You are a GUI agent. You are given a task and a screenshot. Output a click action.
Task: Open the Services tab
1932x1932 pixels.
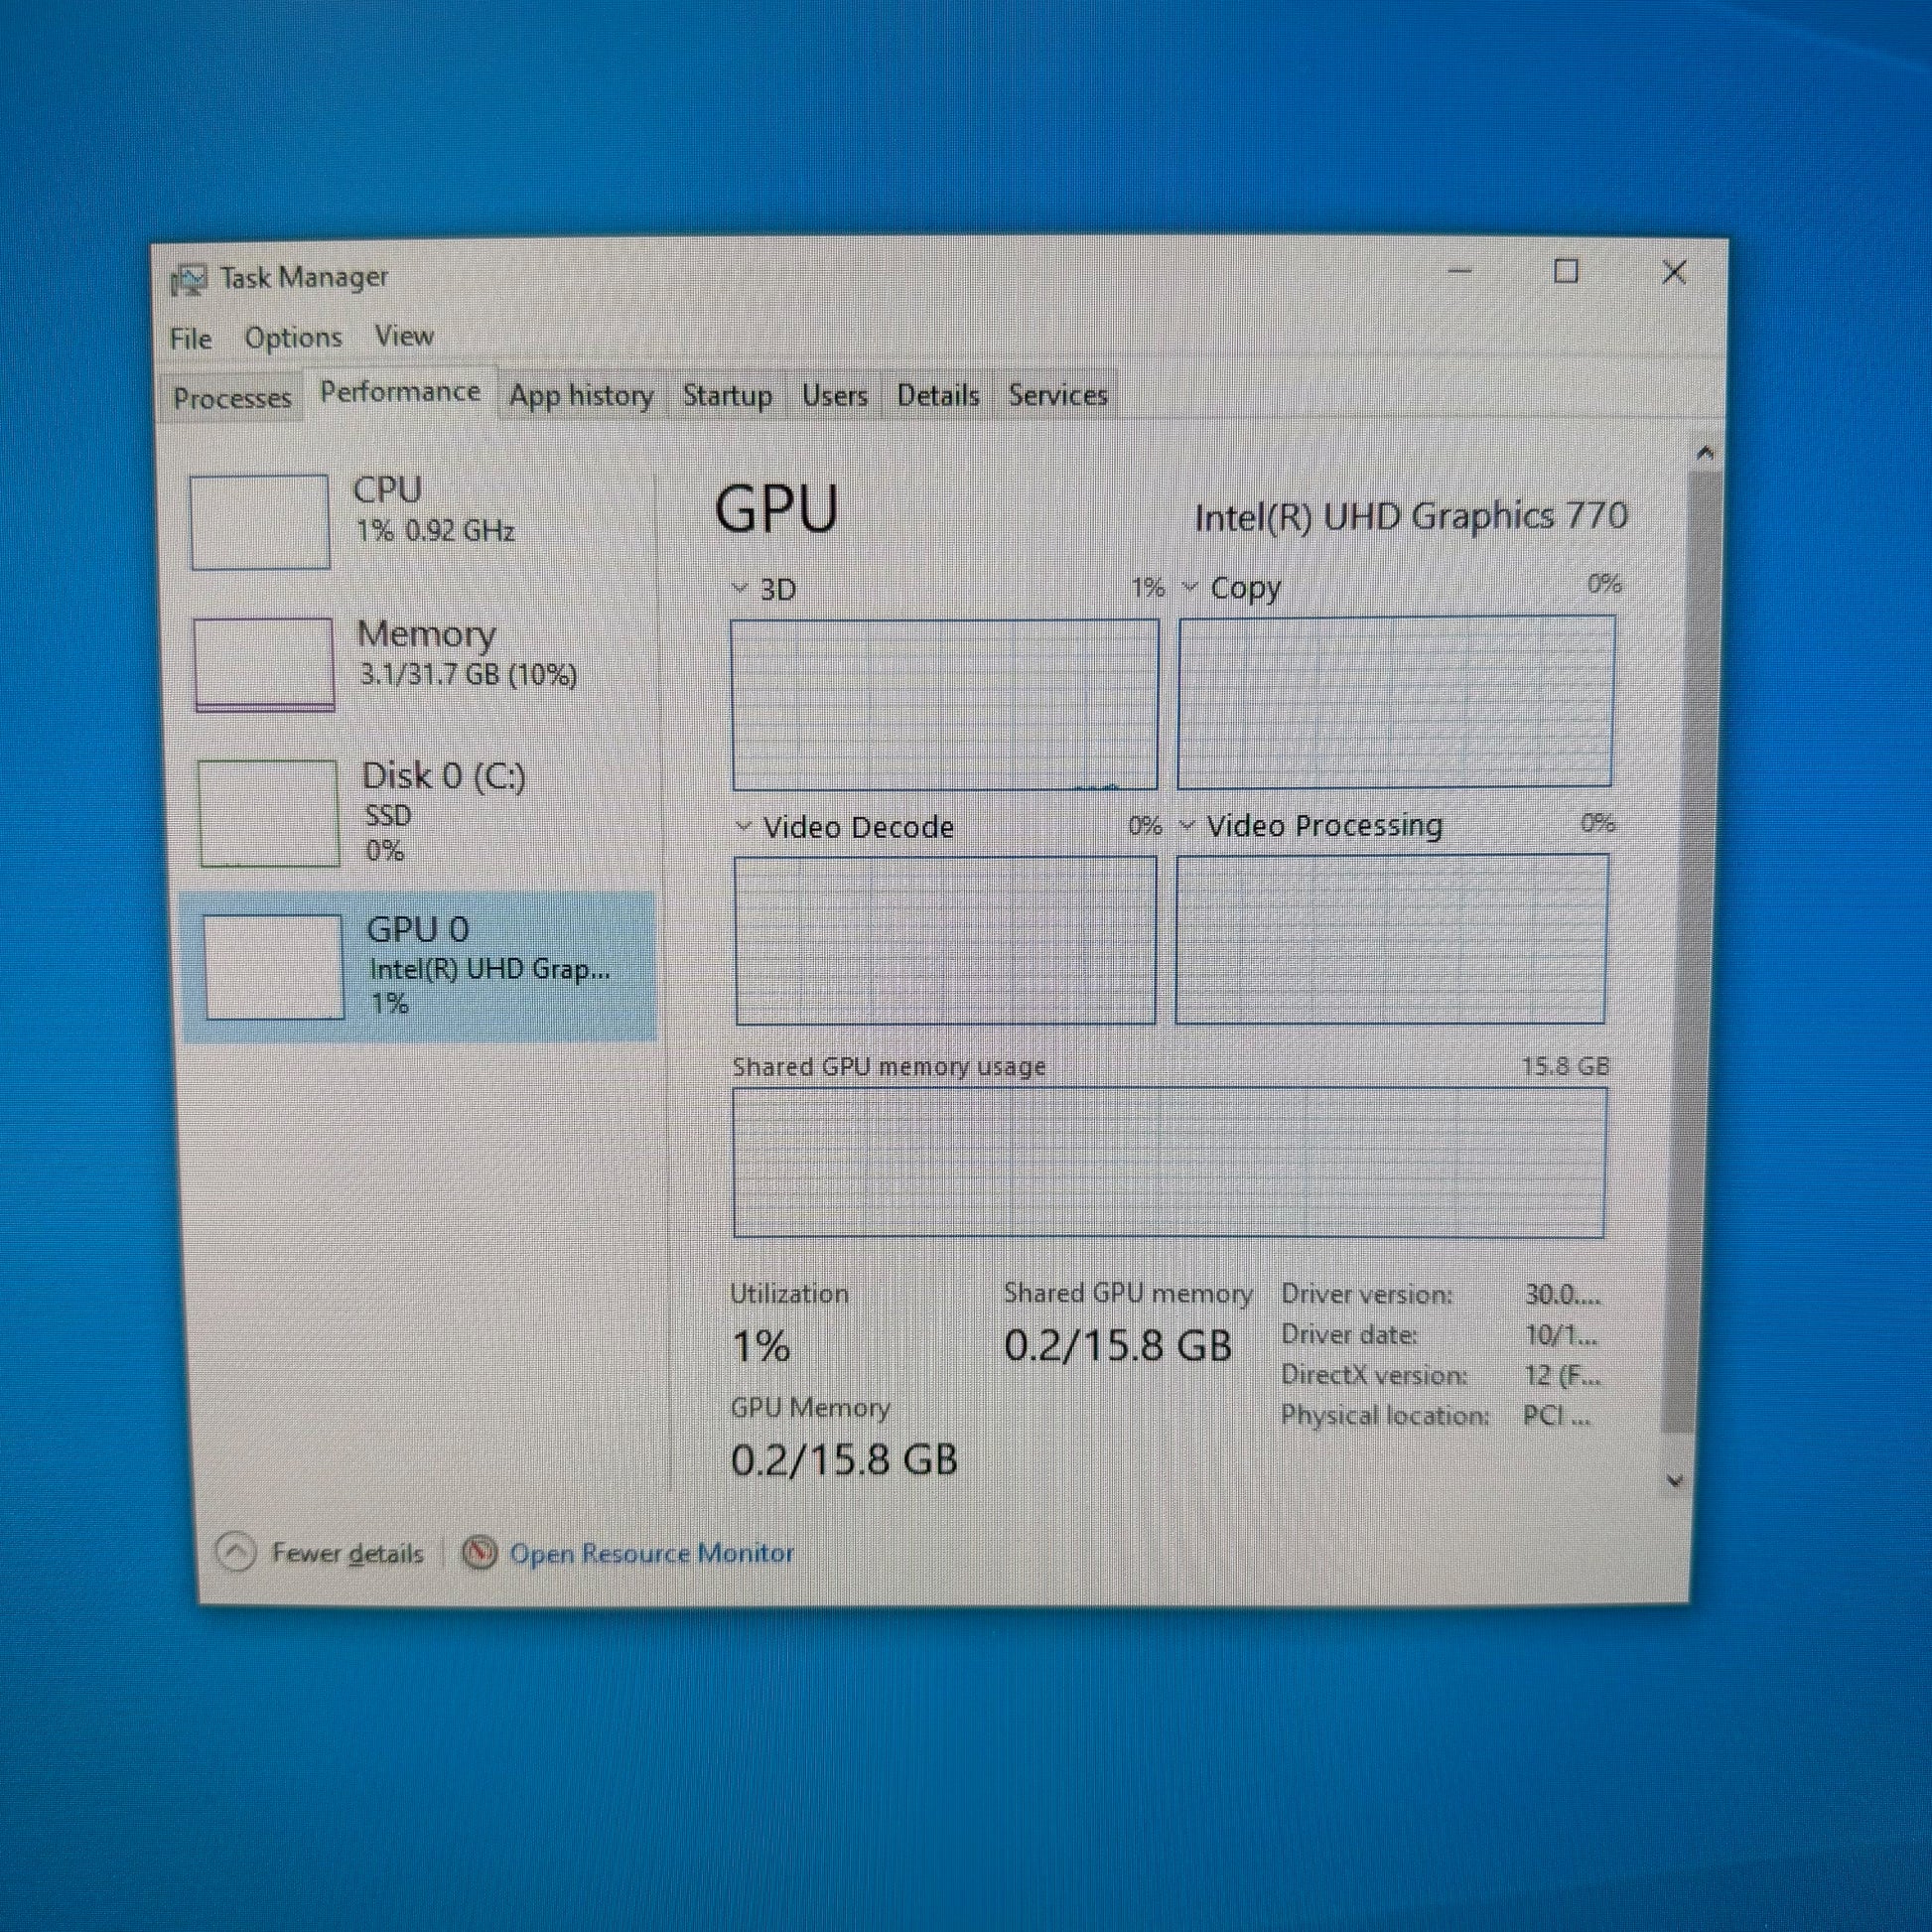[1057, 396]
